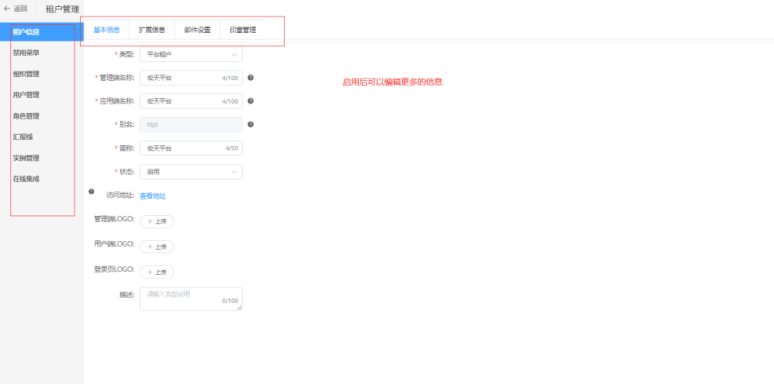This screenshot has height=384, width=774.
Task: Click the 查看地址 link
Action: click(153, 196)
